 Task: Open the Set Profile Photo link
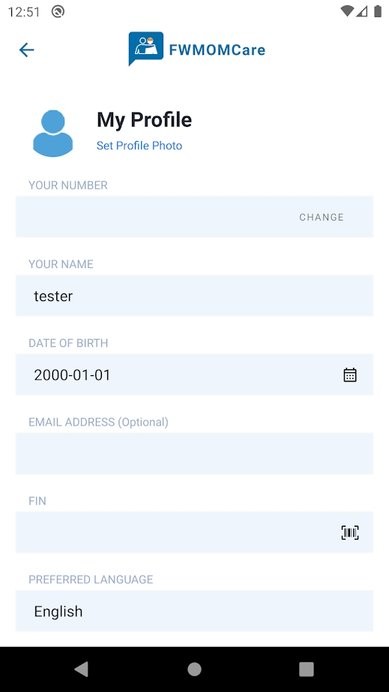coord(139,146)
